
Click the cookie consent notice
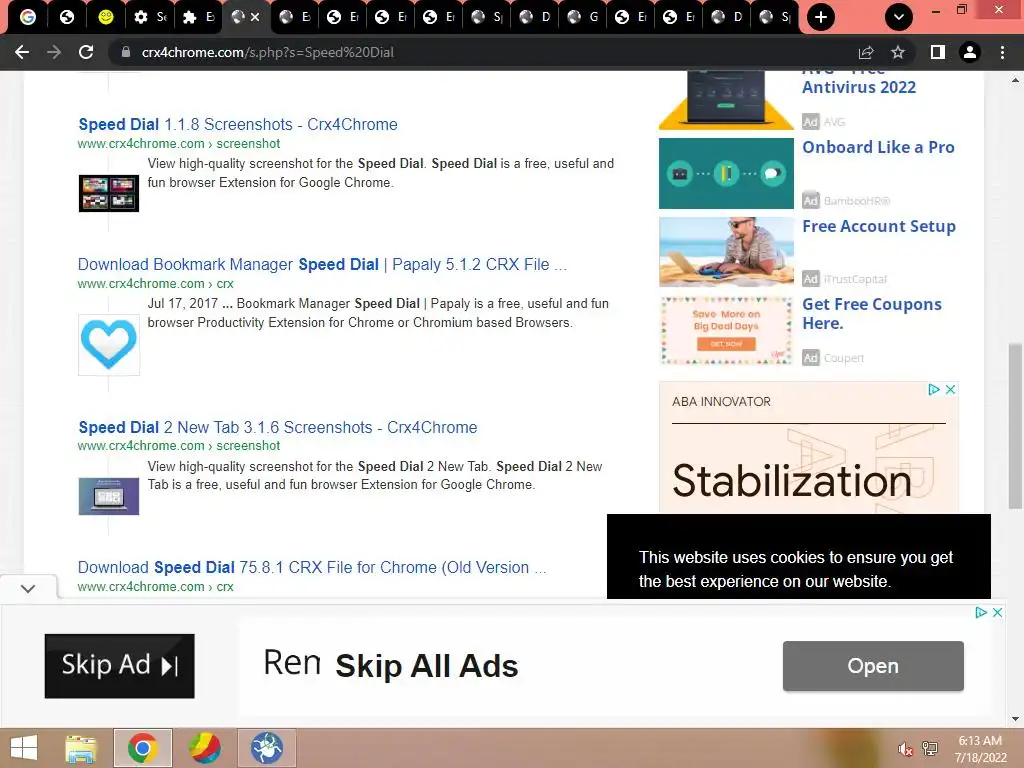pos(799,557)
